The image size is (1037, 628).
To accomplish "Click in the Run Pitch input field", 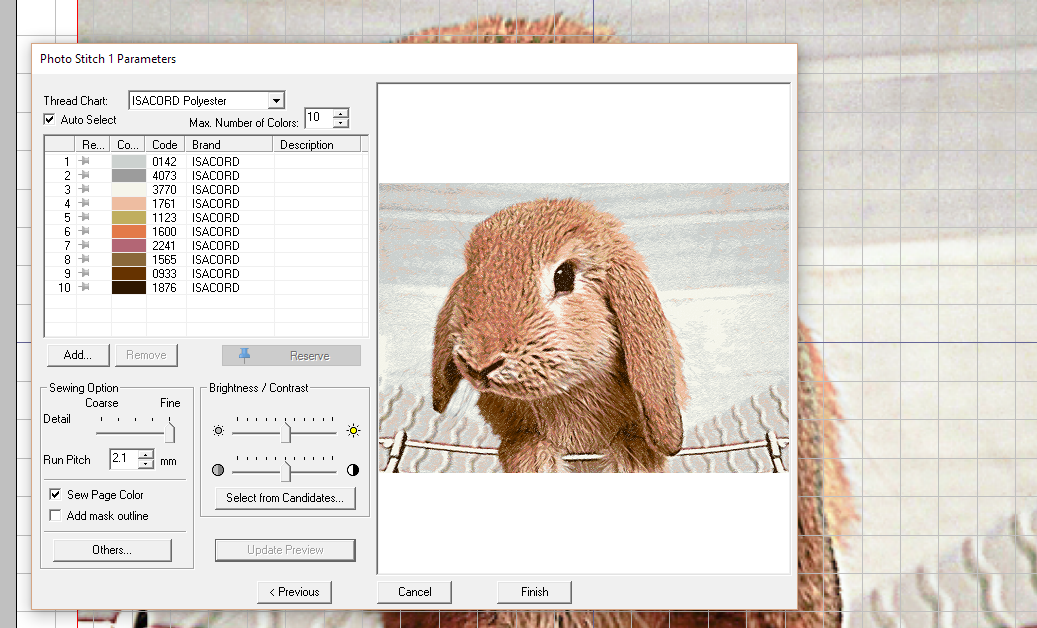I will click(122, 459).
